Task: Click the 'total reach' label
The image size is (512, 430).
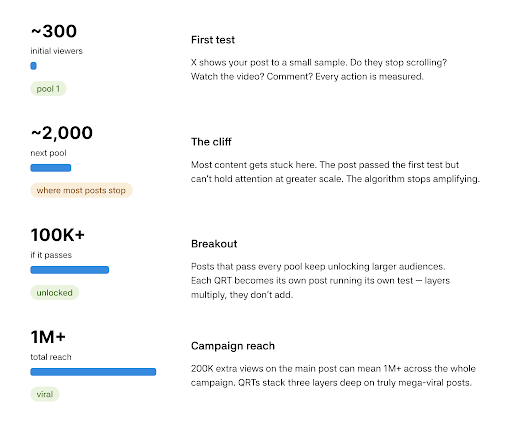Action: point(51,357)
